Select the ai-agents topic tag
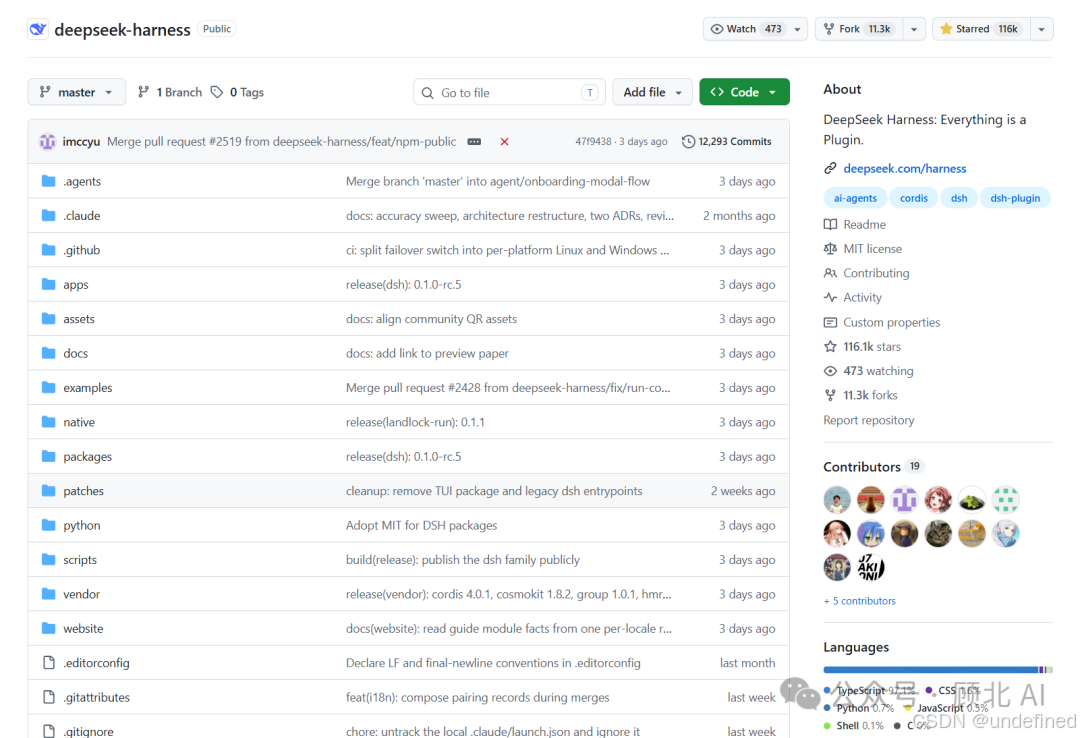The height and width of the screenshot is (738, 1080). 855,198
